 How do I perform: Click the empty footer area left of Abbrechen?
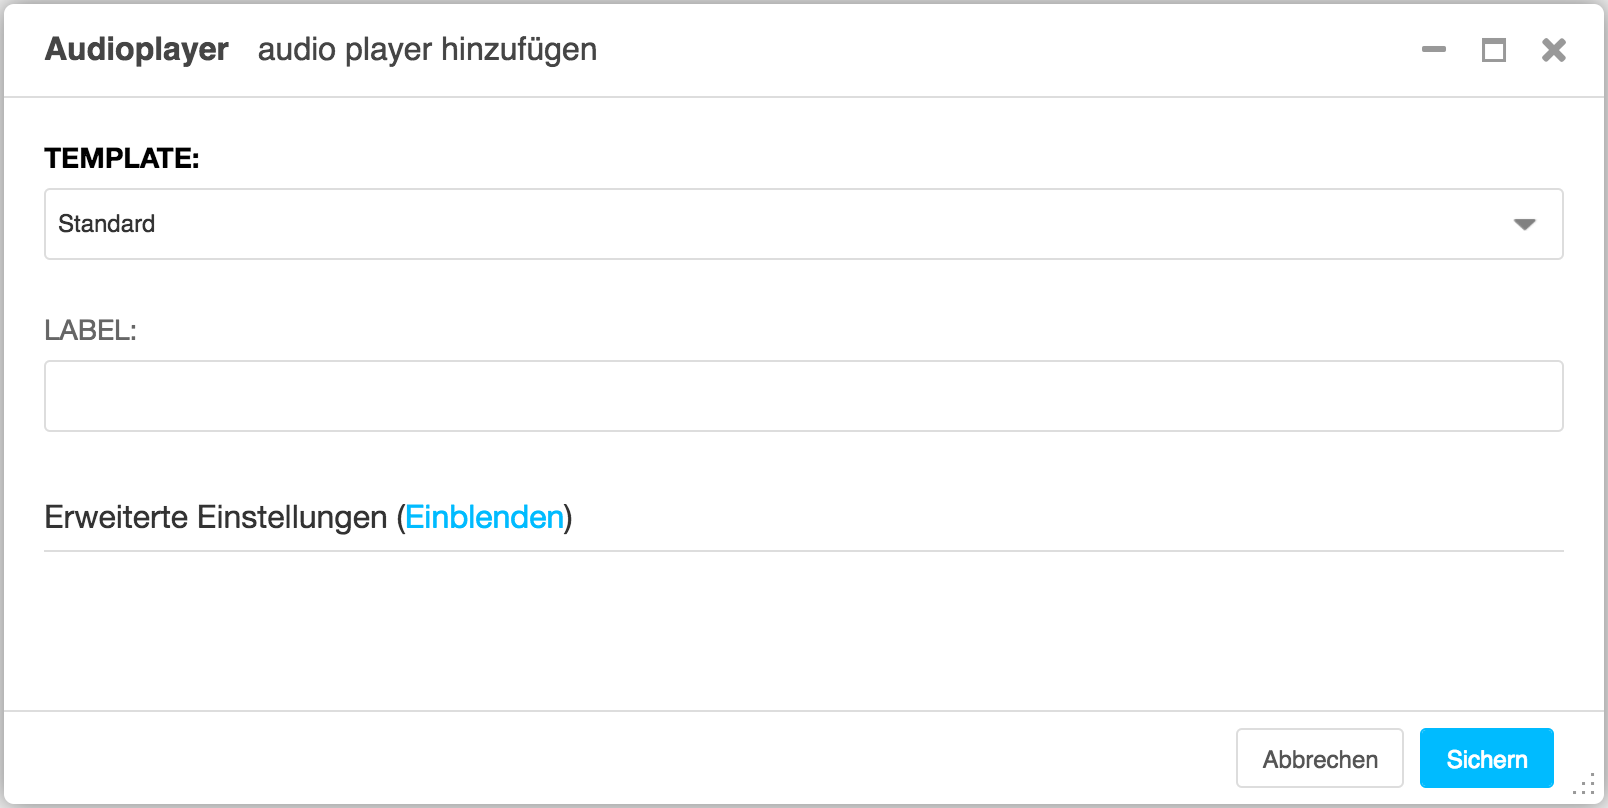[x=620, y=759]
